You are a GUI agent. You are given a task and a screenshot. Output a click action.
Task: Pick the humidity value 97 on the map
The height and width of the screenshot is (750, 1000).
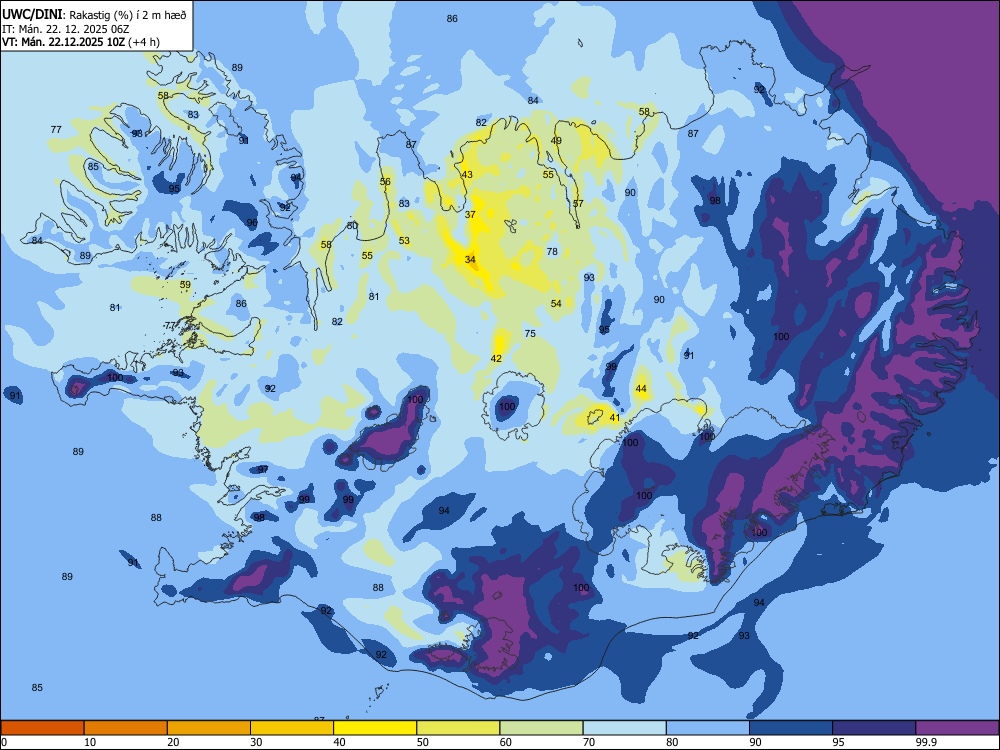tap(263, 469)
